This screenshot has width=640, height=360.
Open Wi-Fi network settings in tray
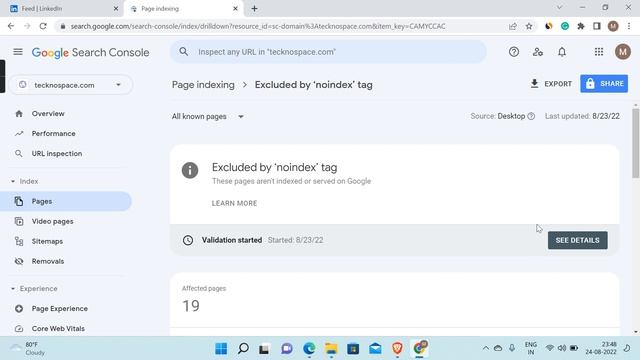(x=550, y=348)
